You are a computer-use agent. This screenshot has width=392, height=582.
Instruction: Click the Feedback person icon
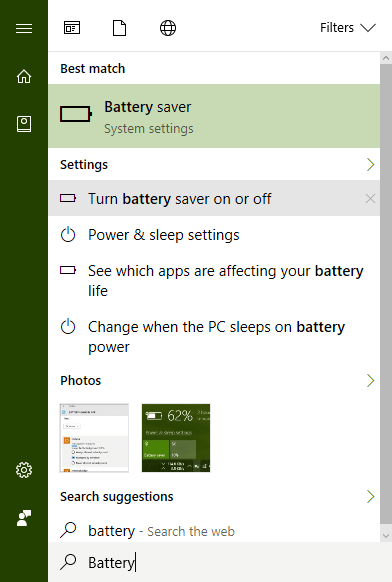(24, 518)
